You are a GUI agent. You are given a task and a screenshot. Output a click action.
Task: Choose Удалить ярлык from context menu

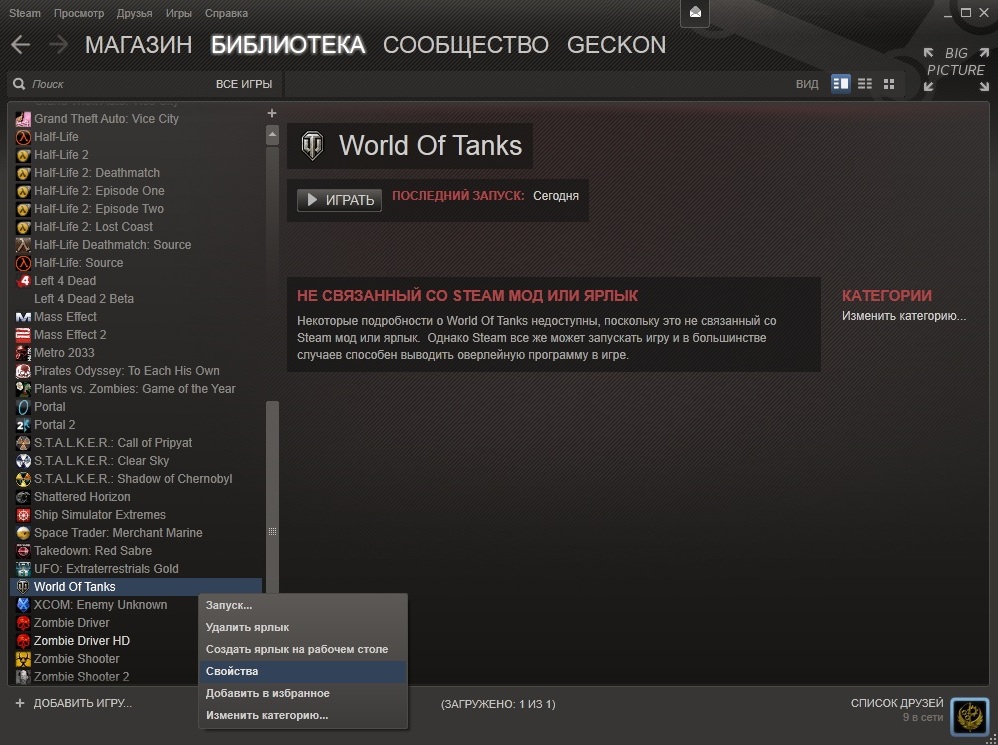point(303,627)
